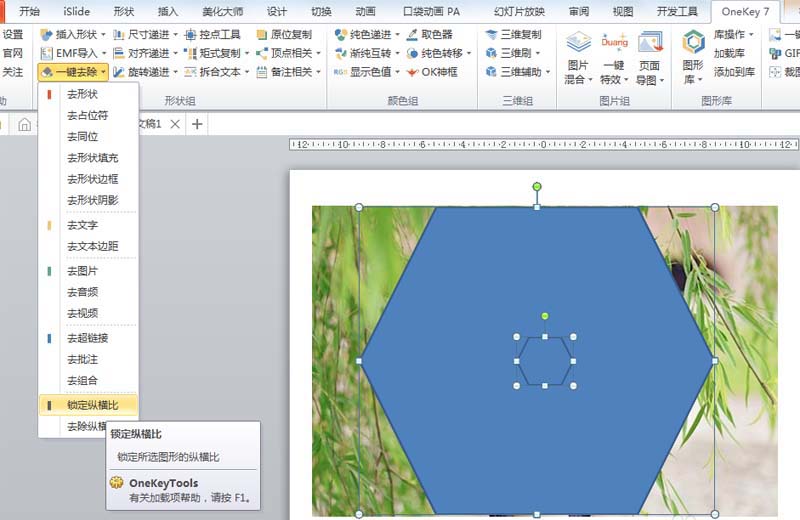
Task: Click the 关注 button
Action: coord(13,72)
